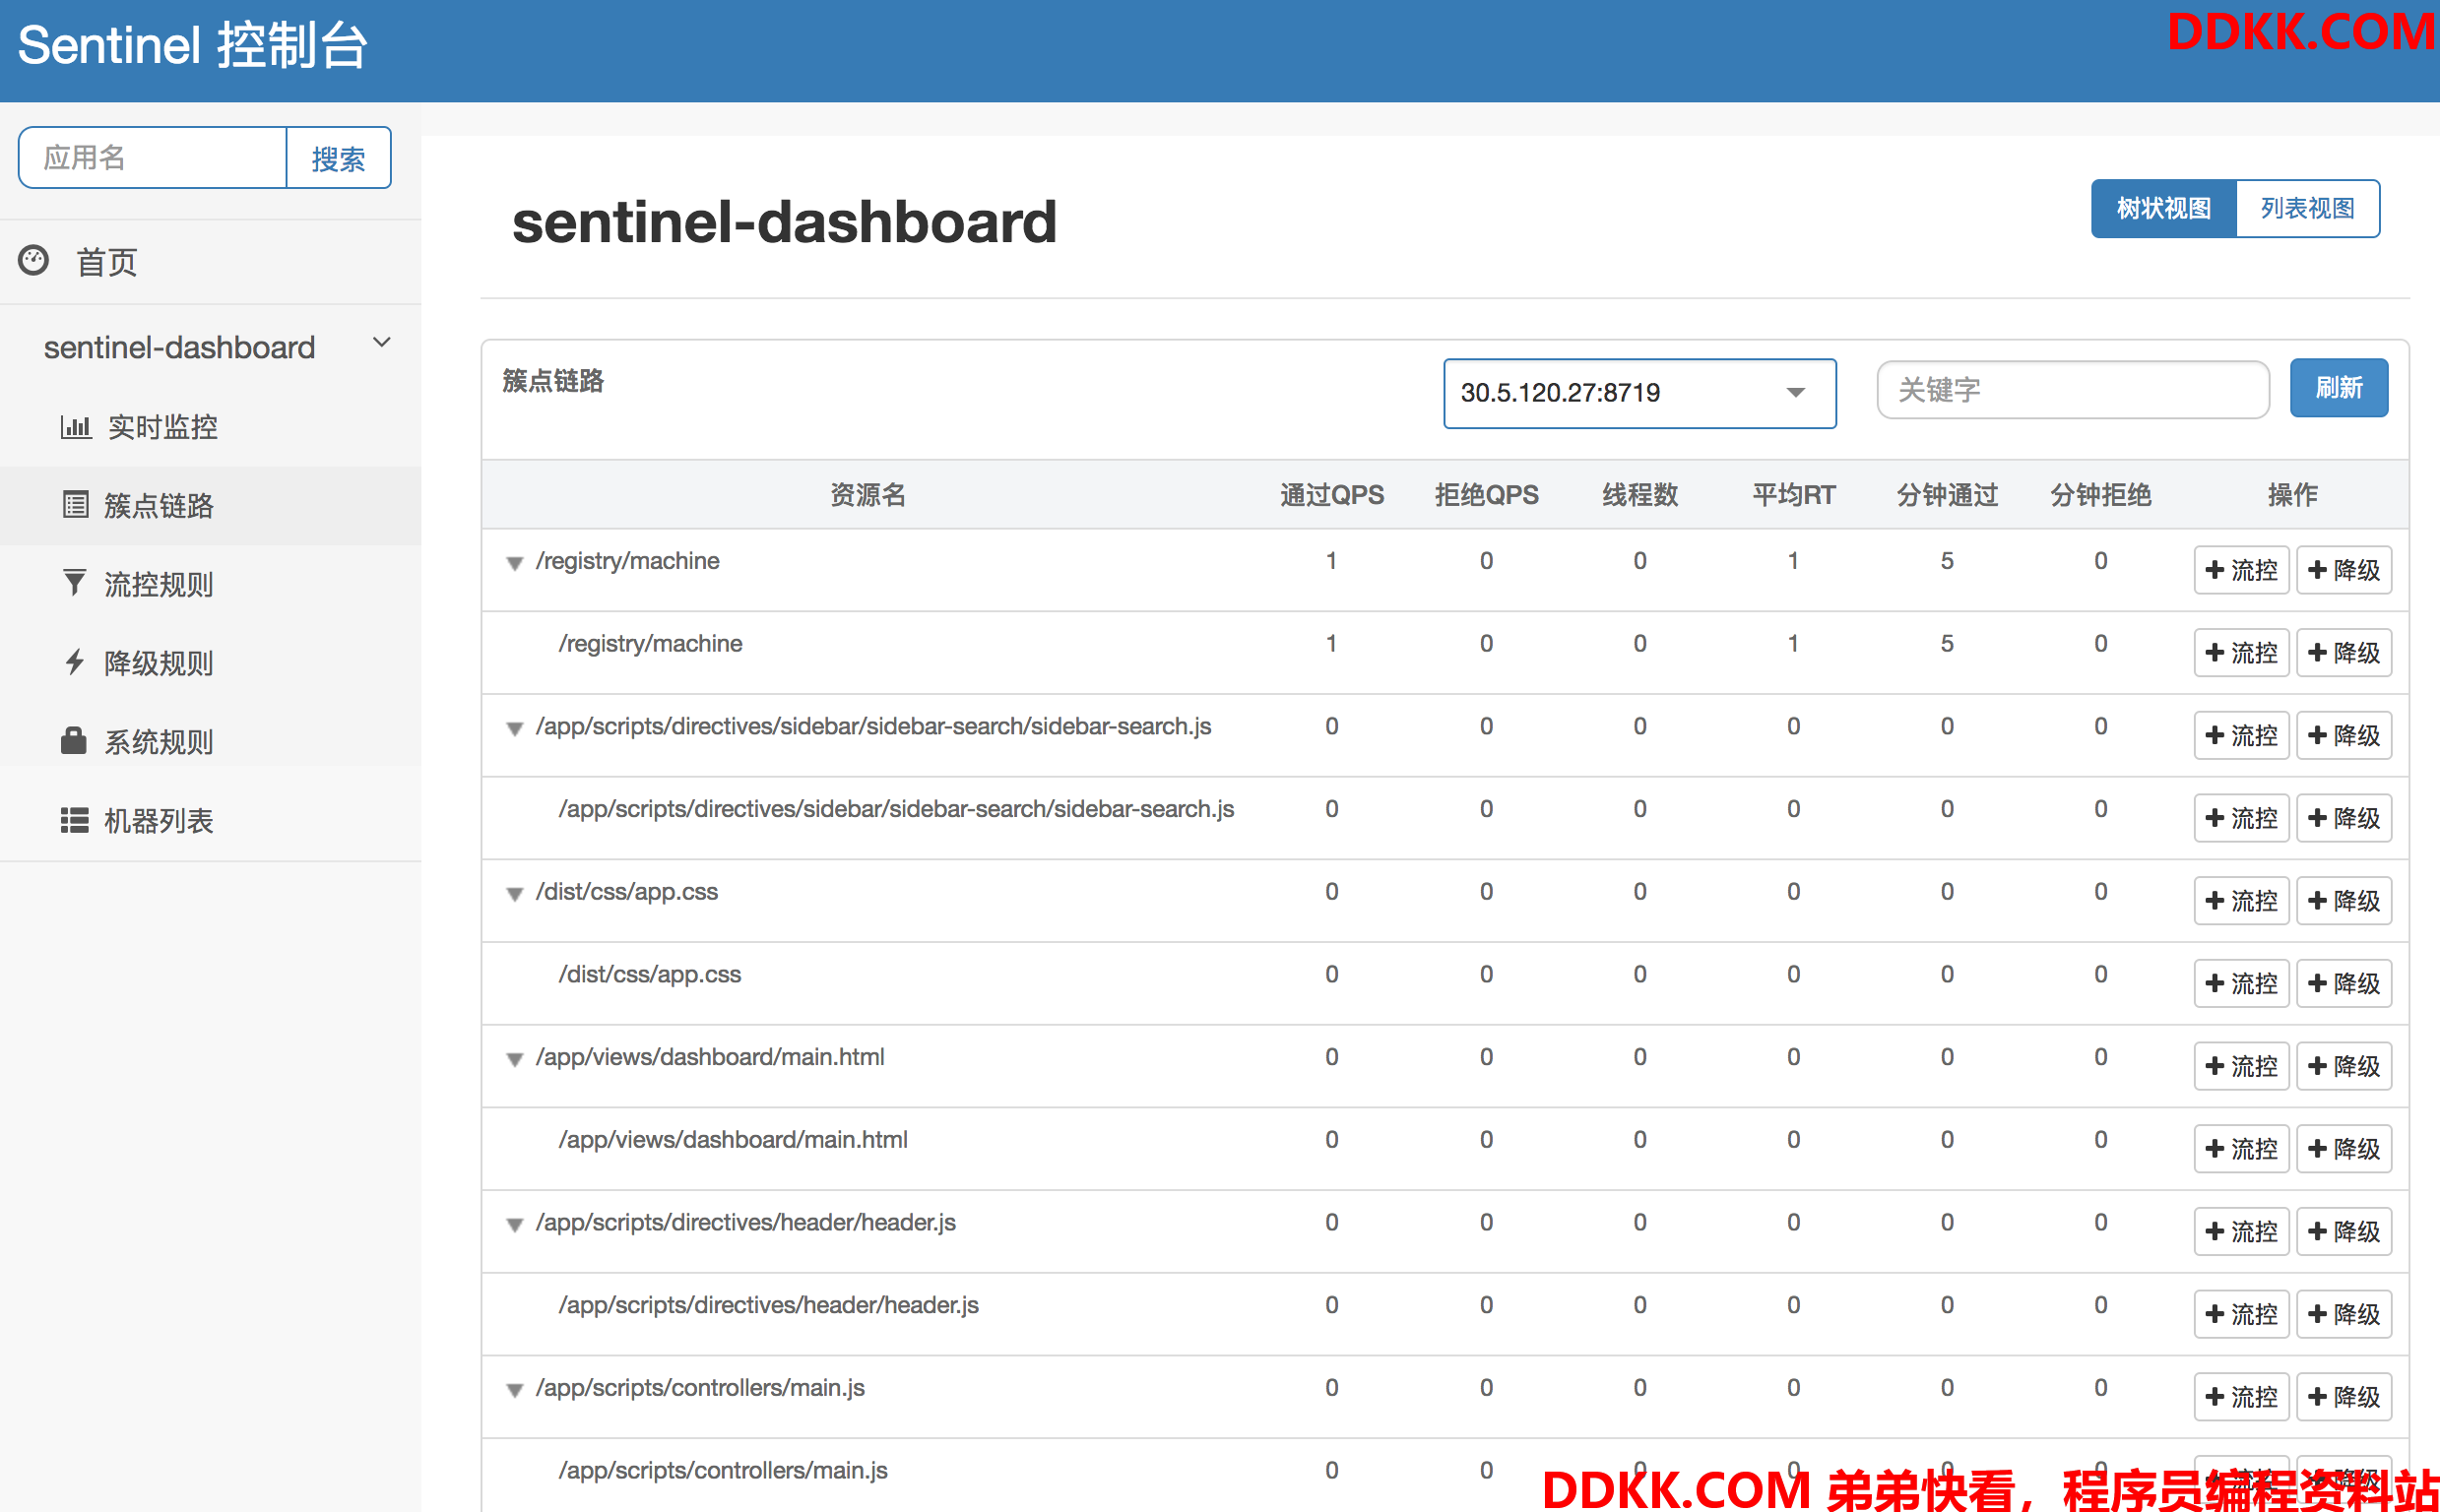Add 降级 for child /dist/css/app.css row
Image resolution: width=2440 pixels, height=1512 pixels.
click(2343, 984)
